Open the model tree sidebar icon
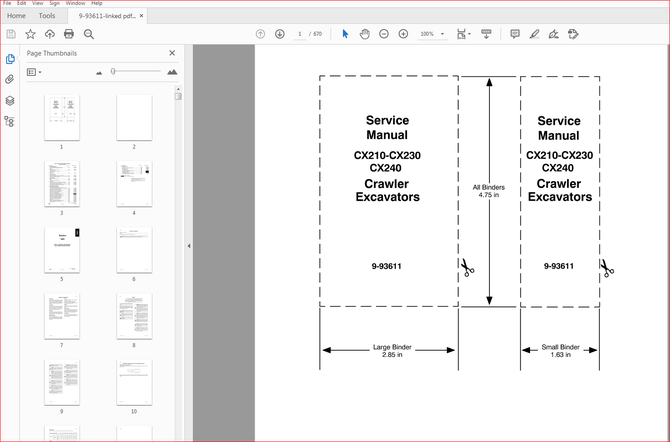Image resolution: width=670 pixels, height=442 pixels. [x=9, y=122]
